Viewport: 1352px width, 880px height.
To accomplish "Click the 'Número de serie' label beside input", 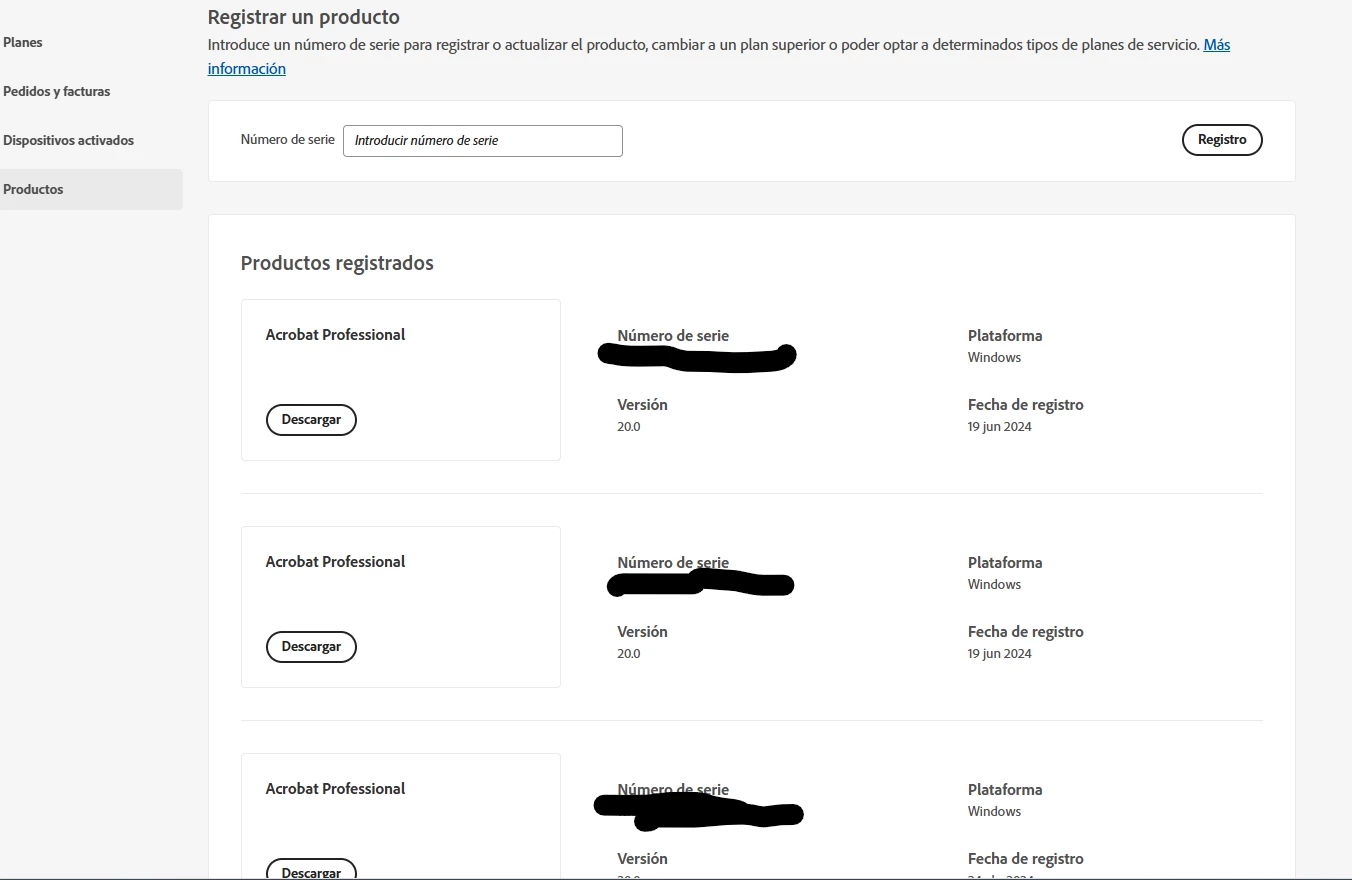I will click(288, 140).
